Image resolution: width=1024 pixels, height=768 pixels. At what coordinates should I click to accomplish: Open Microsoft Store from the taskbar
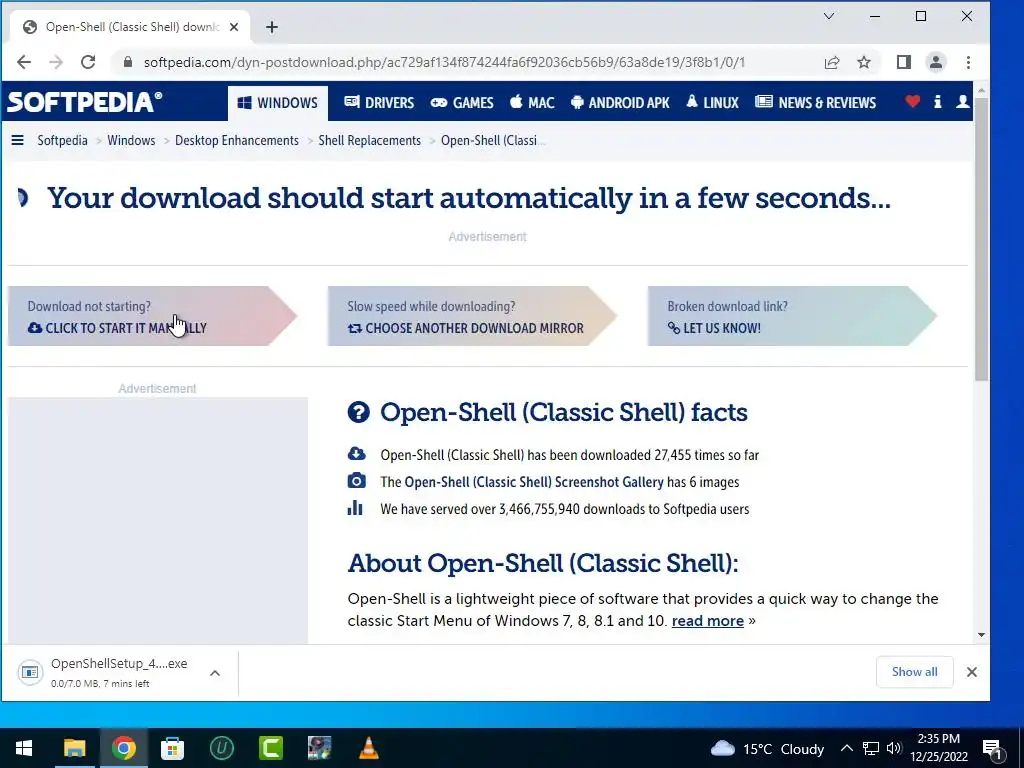(172, 748)
